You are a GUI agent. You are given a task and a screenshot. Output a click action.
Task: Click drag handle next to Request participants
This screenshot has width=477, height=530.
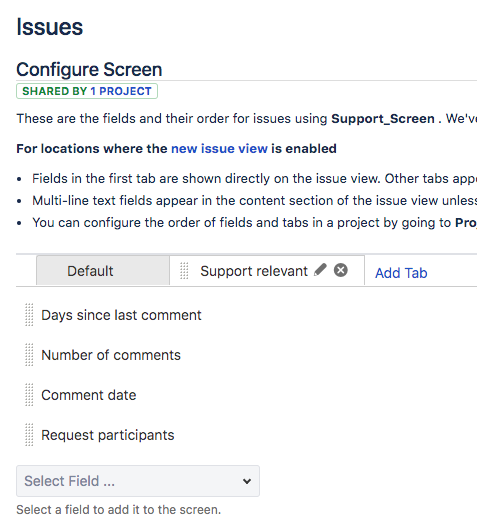coord(29,435)
